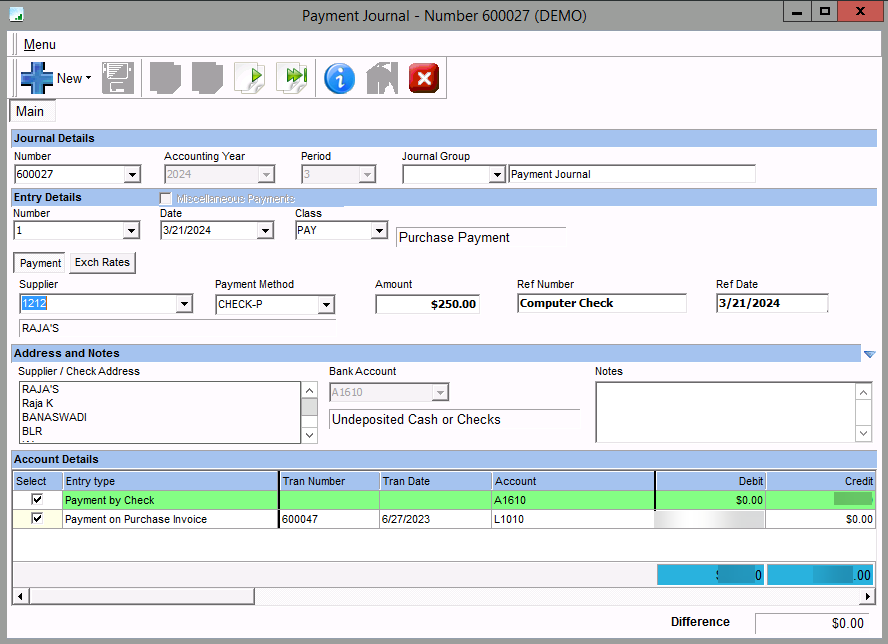Open the Journal Group dropdown
Screen dimensions: 888x644
pos(497,175)
